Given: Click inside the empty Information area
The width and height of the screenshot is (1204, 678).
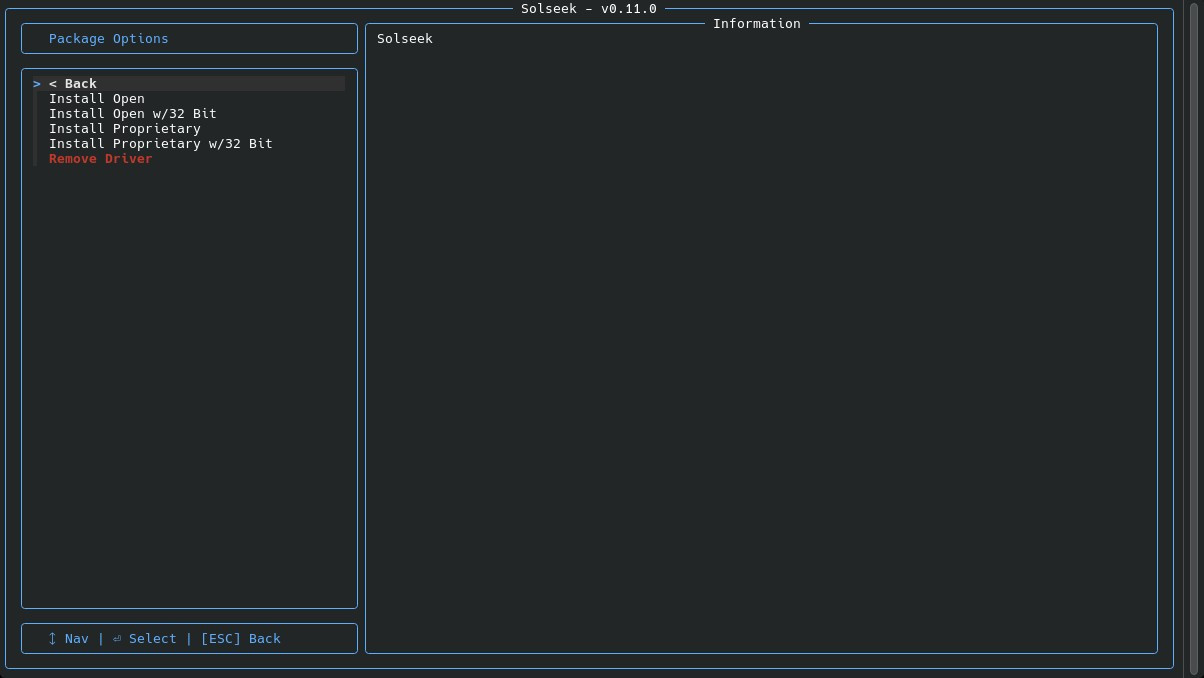Looking at the screenshot, I should pos(760,350).
